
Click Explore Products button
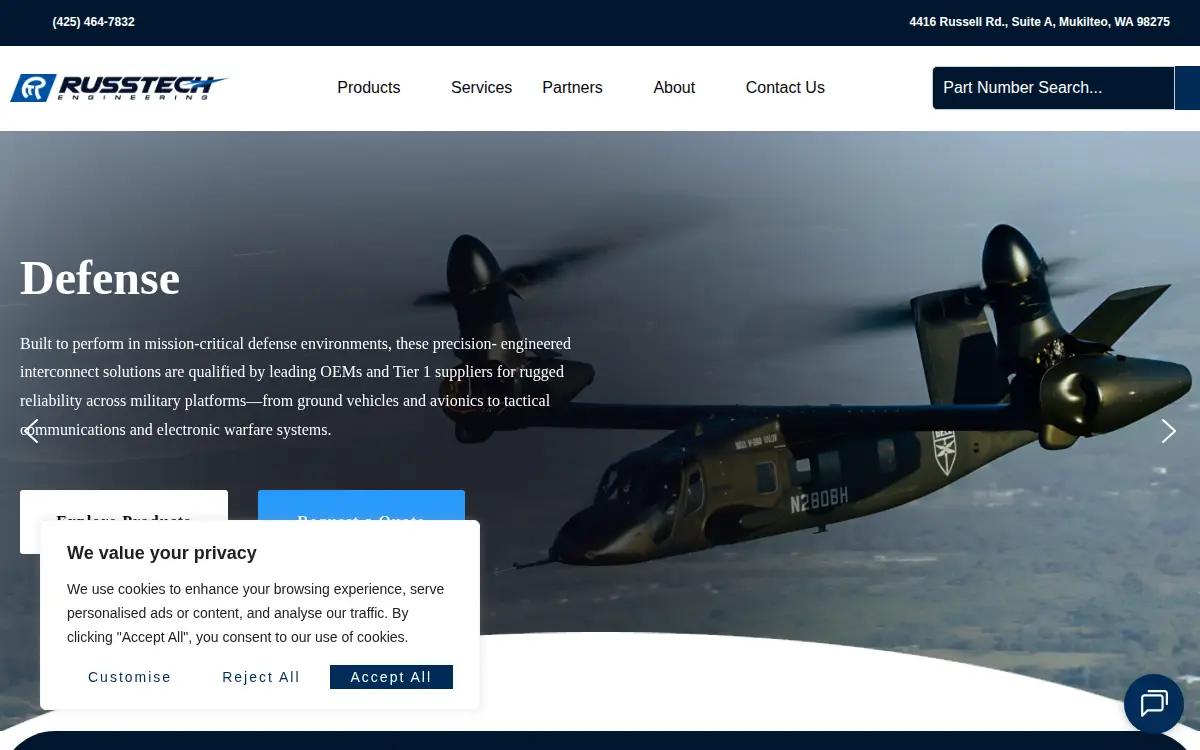124,505
